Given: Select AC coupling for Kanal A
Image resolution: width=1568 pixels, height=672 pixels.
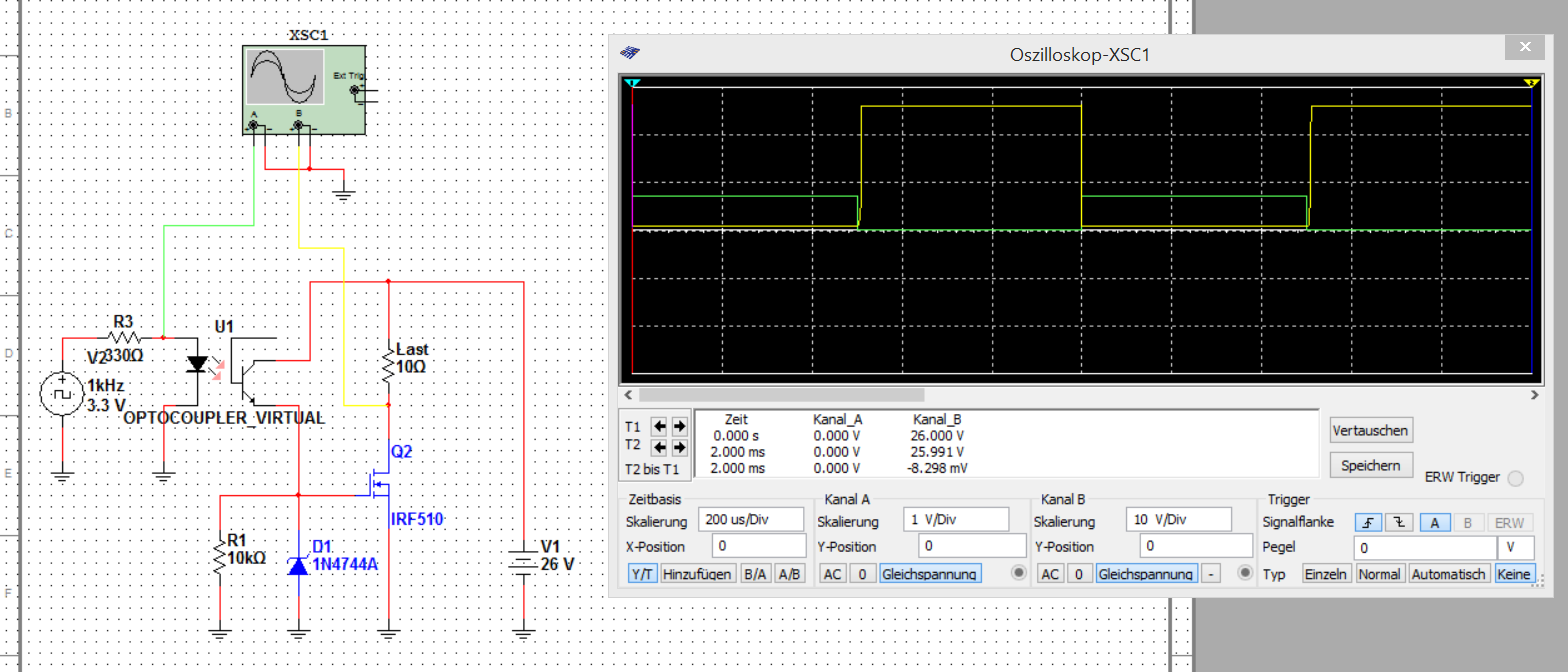Looking at the screenshot, I should tap(833, 574).
